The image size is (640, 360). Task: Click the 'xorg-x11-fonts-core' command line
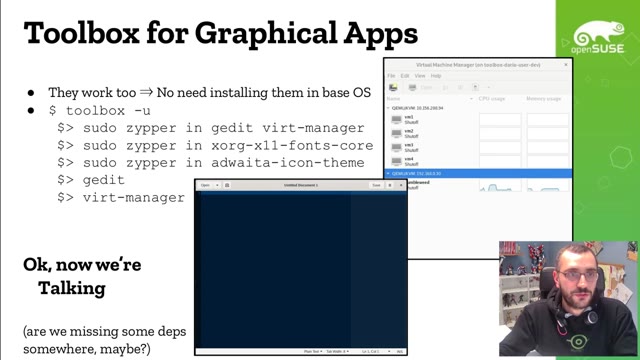215,146
